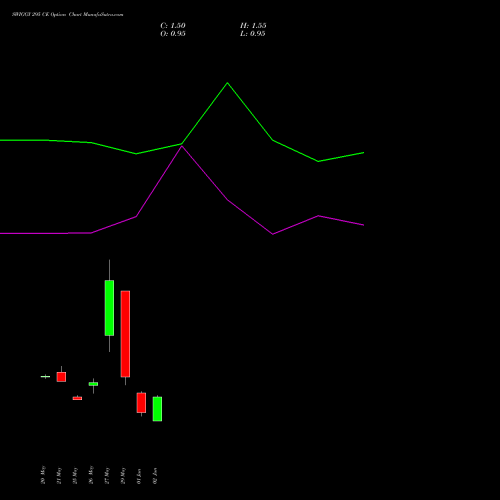Click the '26 May' date axis label
The image size is (500, 500).
point(91,475)
